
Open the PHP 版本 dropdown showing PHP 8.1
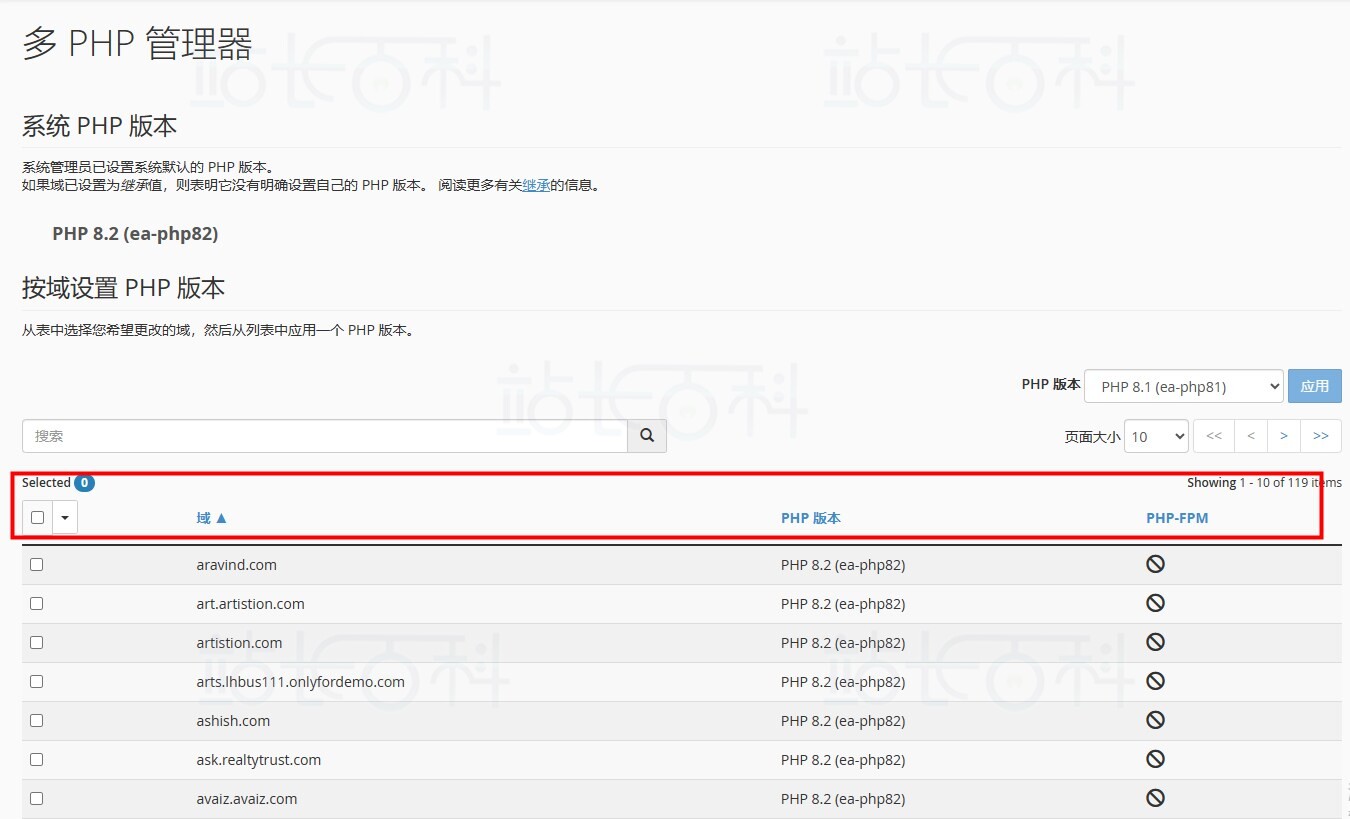tap(1184, 386)
